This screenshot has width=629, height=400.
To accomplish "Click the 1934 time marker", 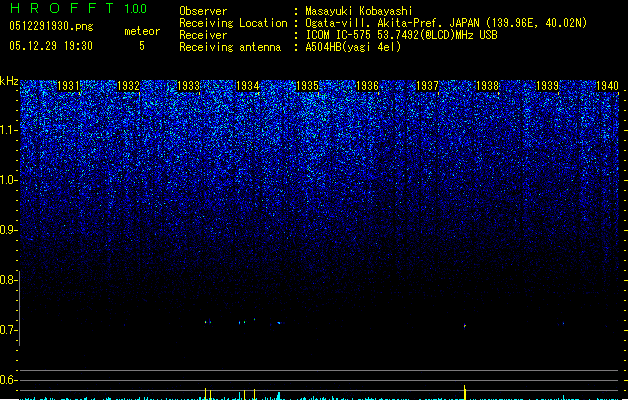I will point(248,86).
